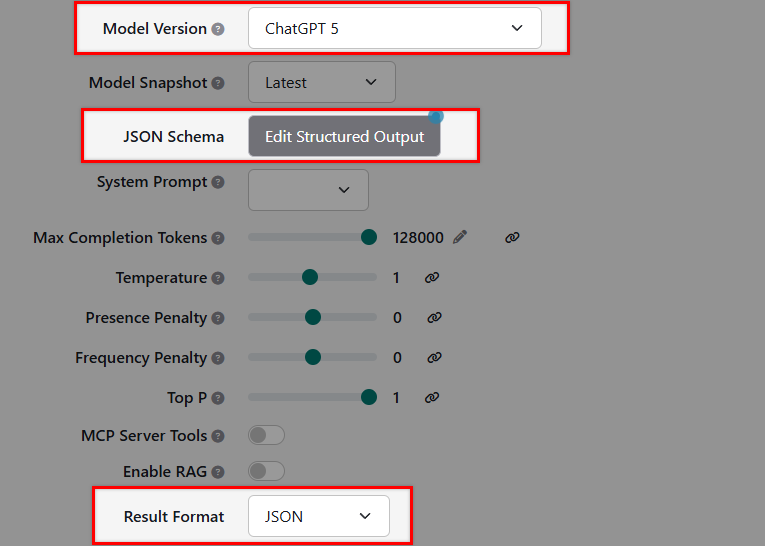Click the help icon beside Model Snapshot
765x546 pixels.
click(218, 83)
